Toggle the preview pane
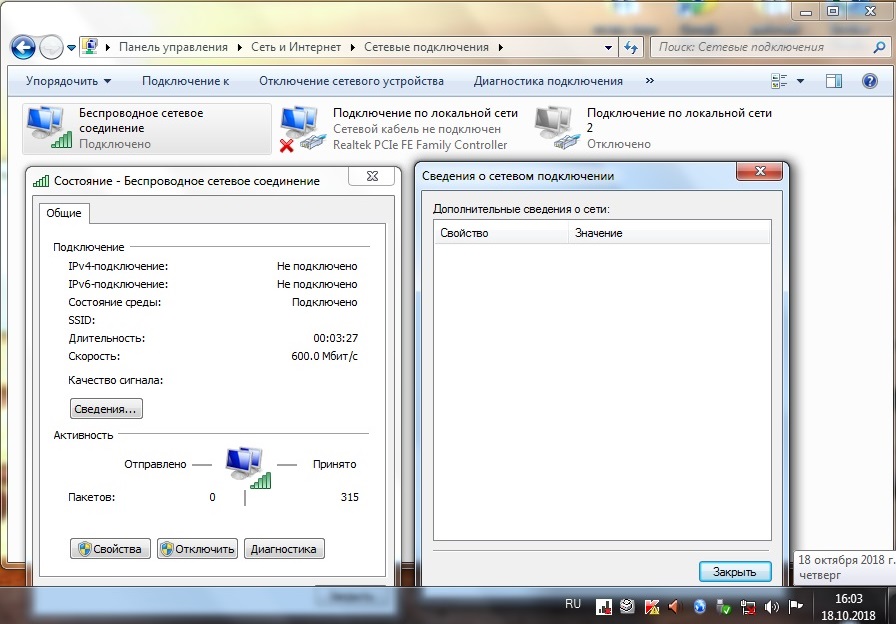Screen dimensions: 896x624 [834, 81]
